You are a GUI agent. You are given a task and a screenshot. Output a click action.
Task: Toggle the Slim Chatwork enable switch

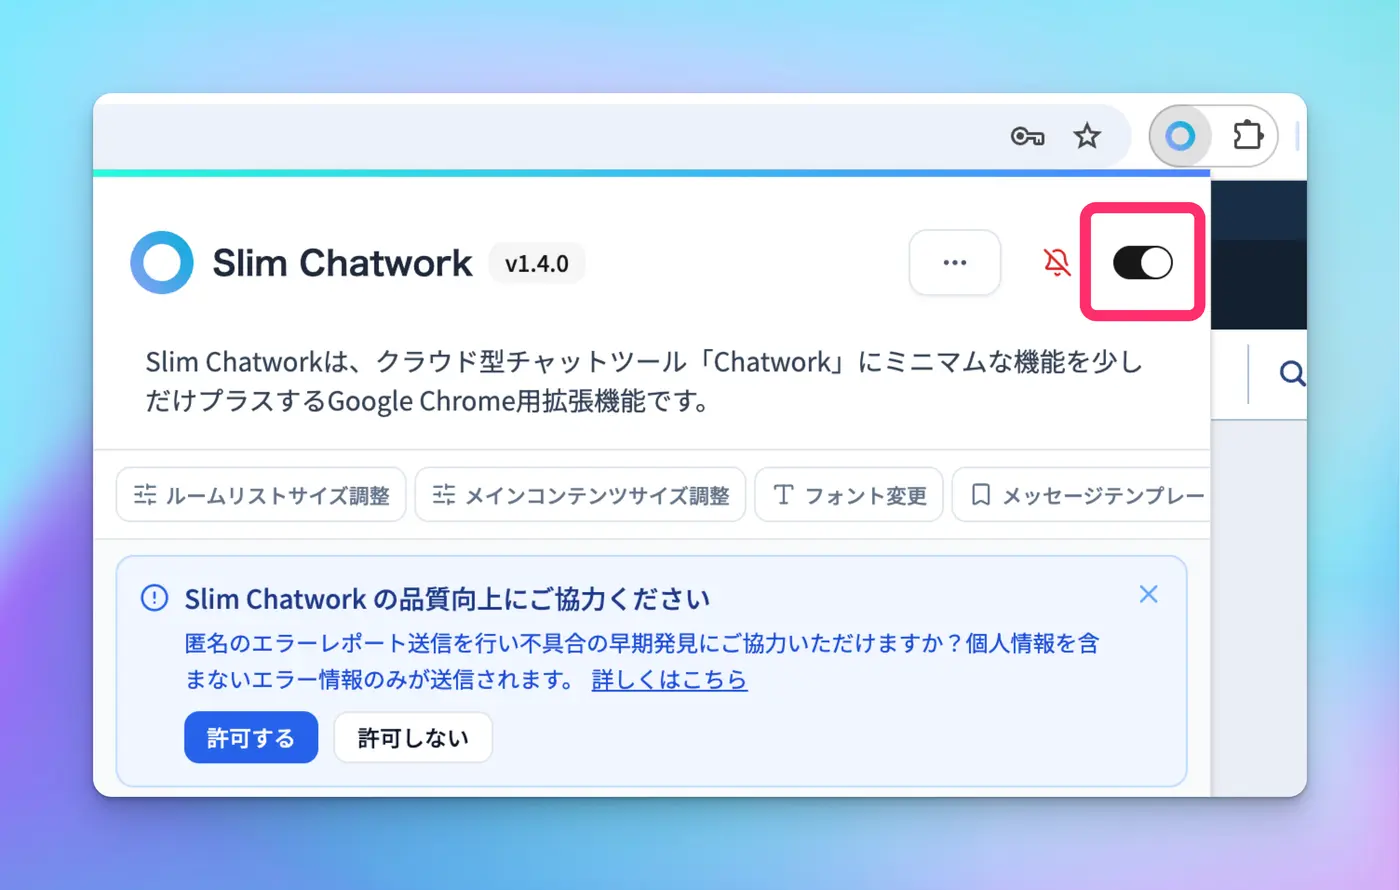[1143, 263]
